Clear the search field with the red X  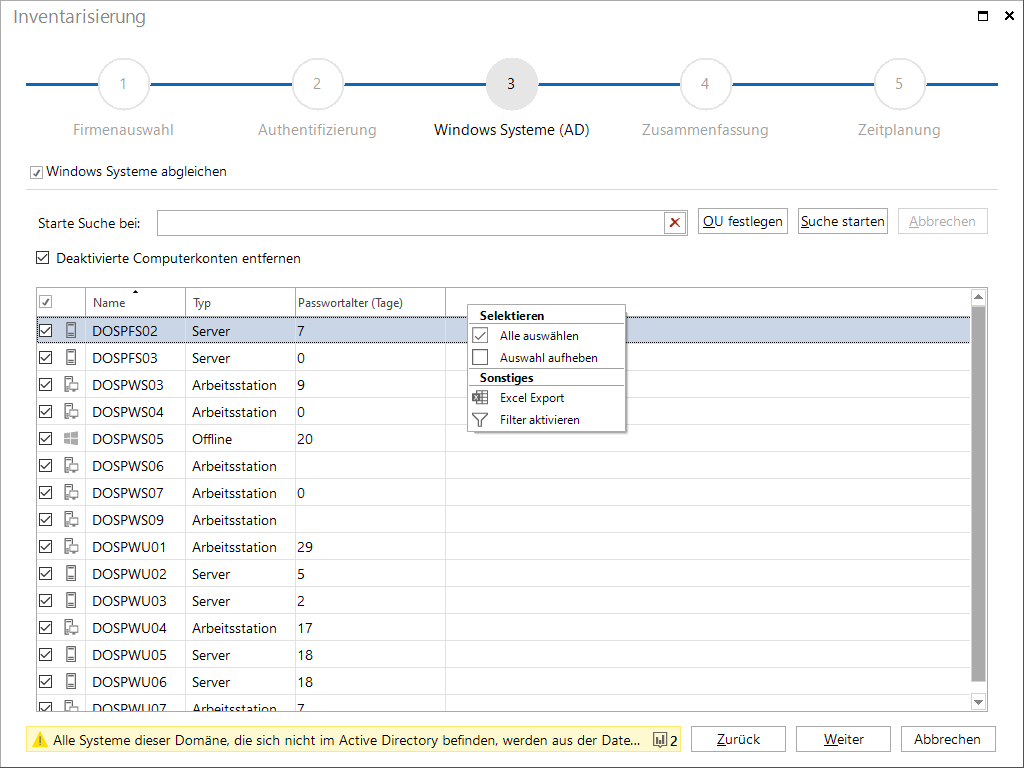point(675,223)
